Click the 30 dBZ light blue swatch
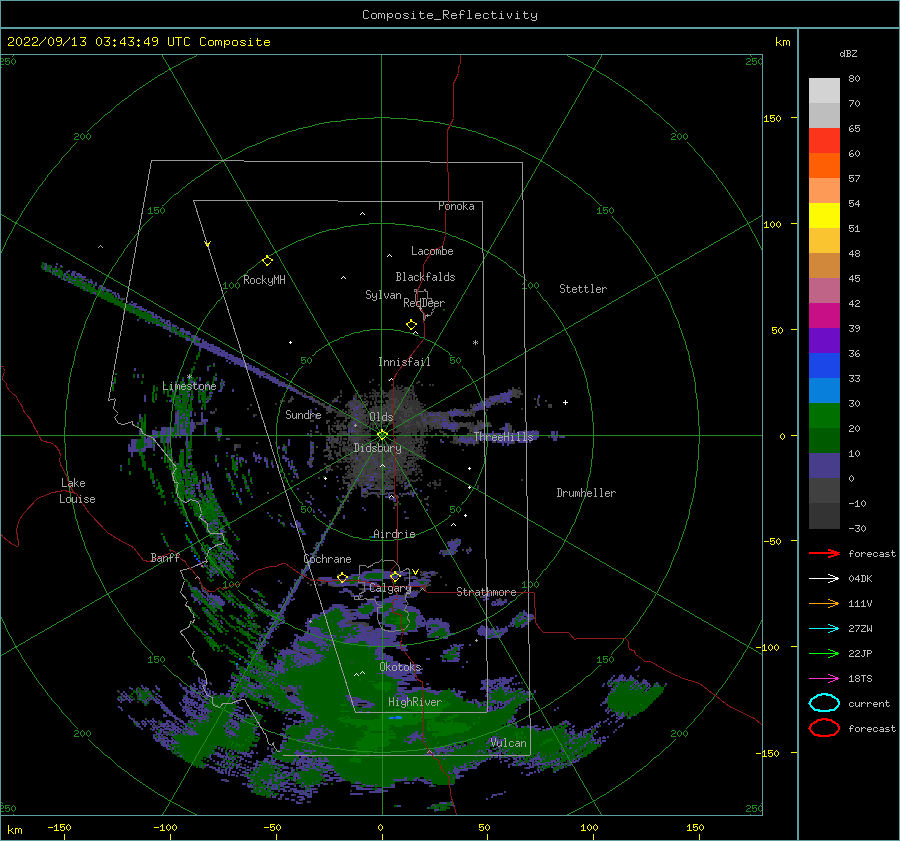Viewport: 900px width, 841px height. 824,391
